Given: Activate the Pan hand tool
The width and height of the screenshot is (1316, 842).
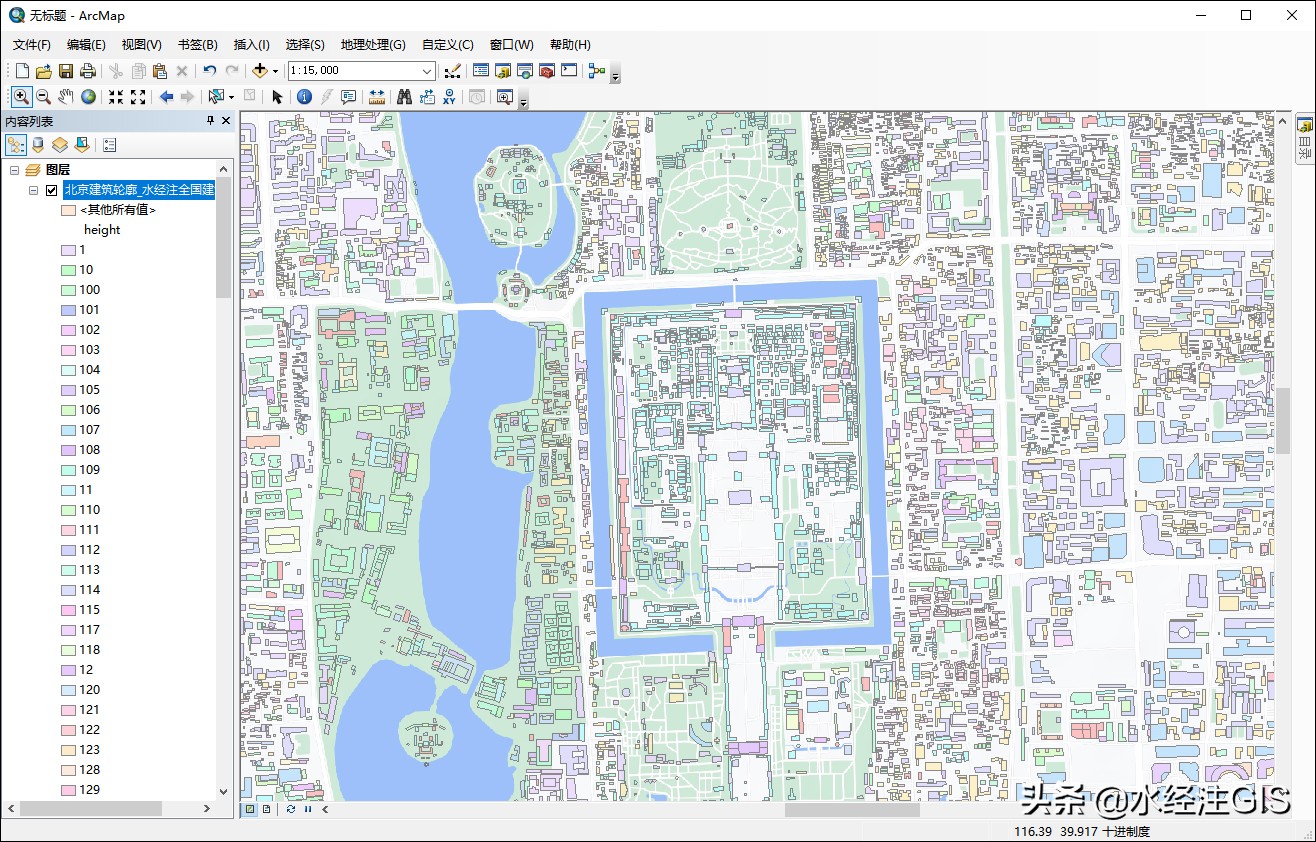Looking at the screenshot, I should click(66, 97).
